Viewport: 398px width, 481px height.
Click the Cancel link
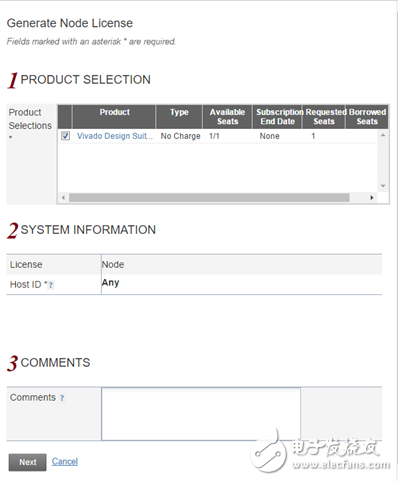point(65,461)
